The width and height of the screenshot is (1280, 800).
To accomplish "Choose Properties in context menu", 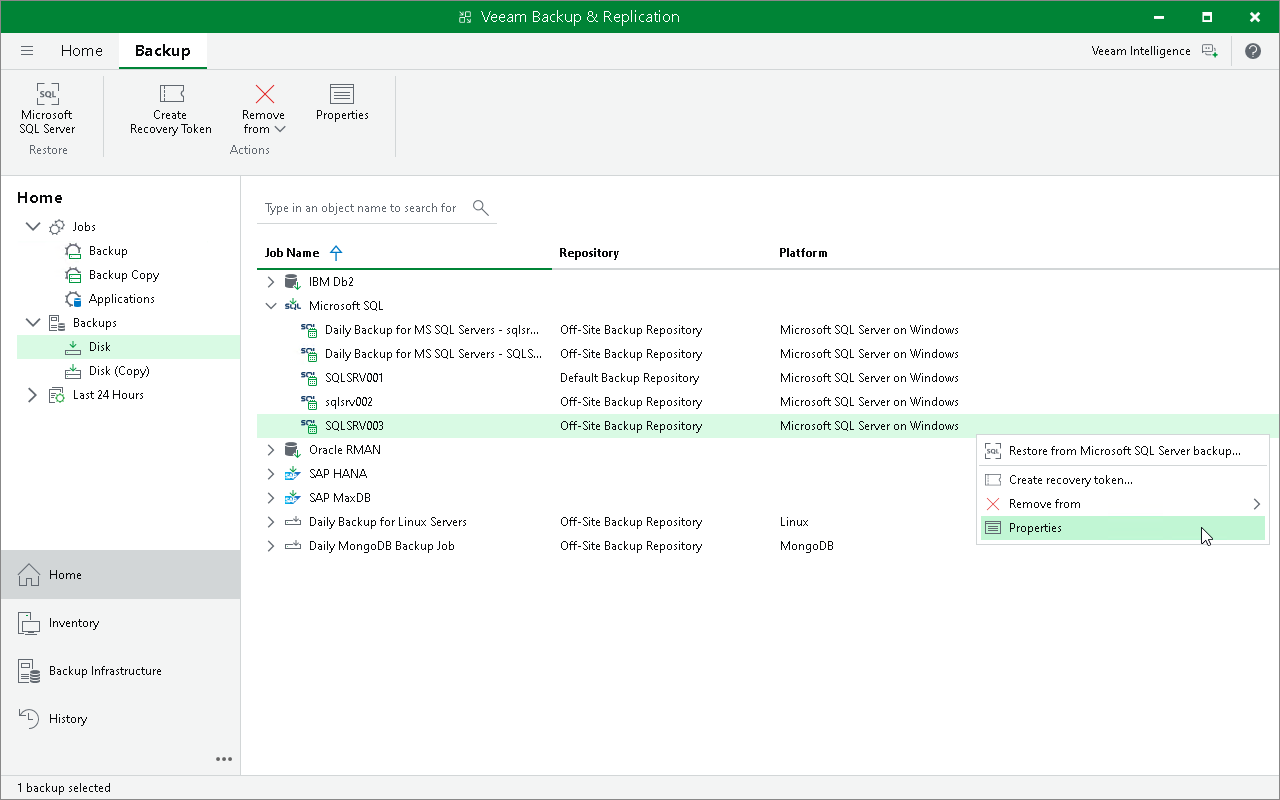I will (x=1123, y=528).
